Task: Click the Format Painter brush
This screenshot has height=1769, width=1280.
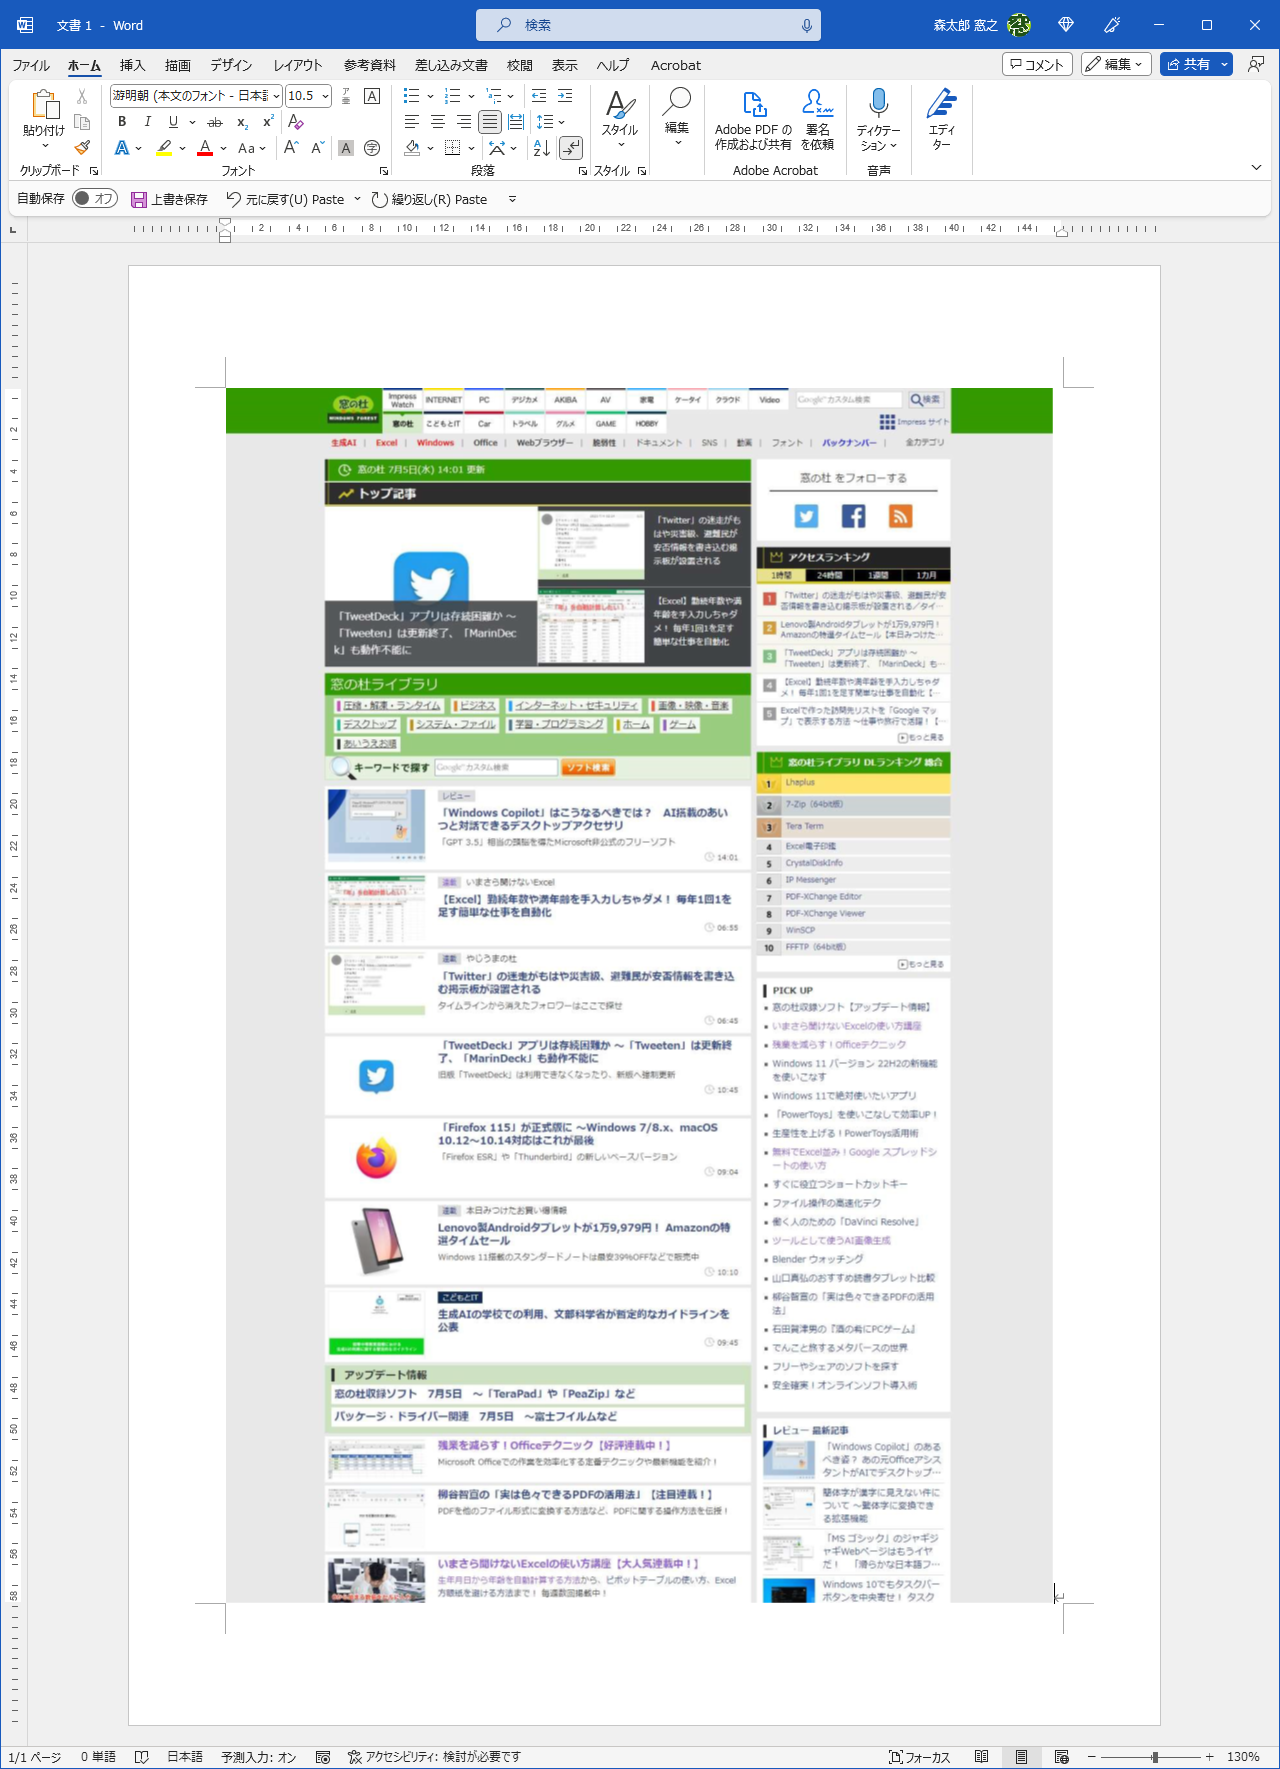Action: pyautogui.click(x=82, y=147)
